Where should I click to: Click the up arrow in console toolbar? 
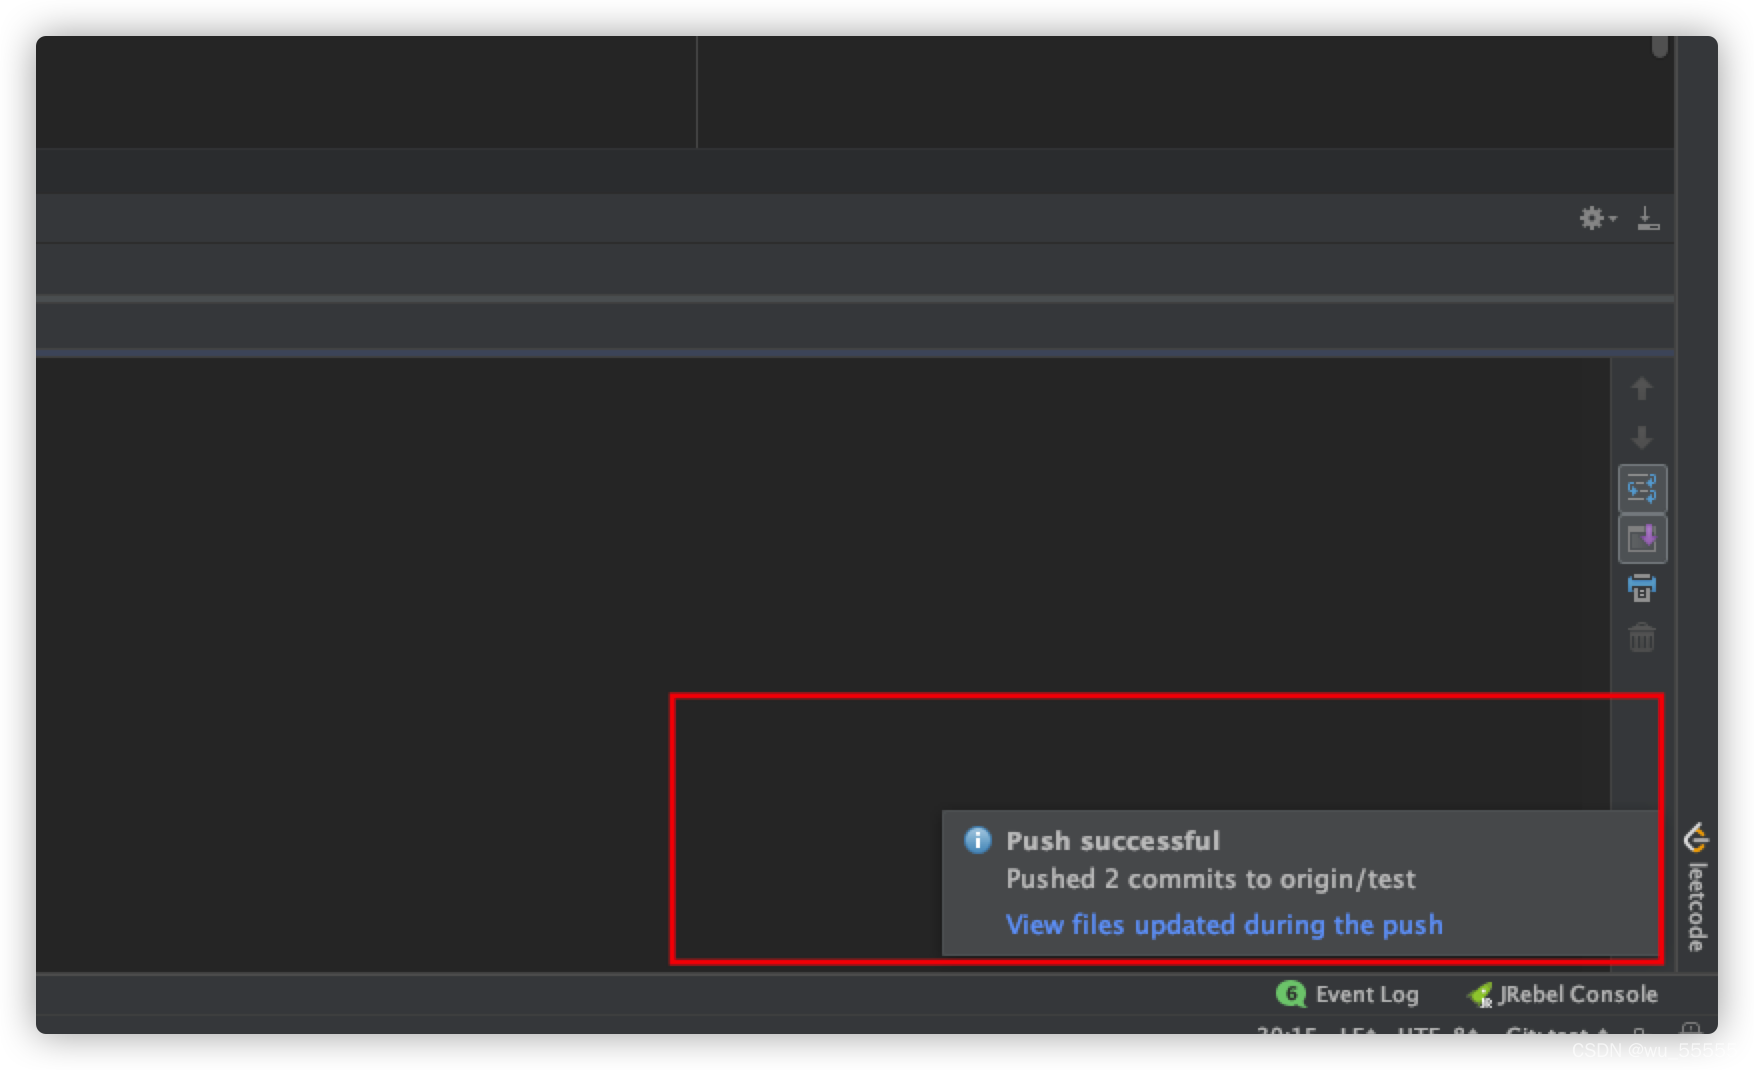tap(1641, 388)
